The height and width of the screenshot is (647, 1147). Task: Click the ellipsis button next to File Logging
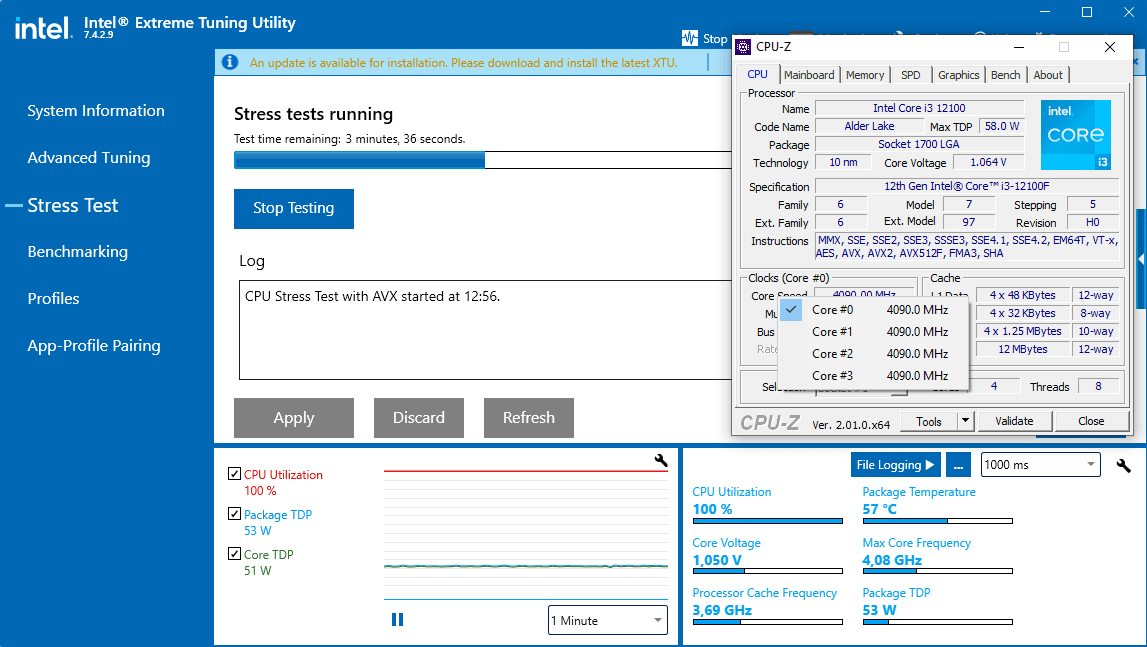958,465
